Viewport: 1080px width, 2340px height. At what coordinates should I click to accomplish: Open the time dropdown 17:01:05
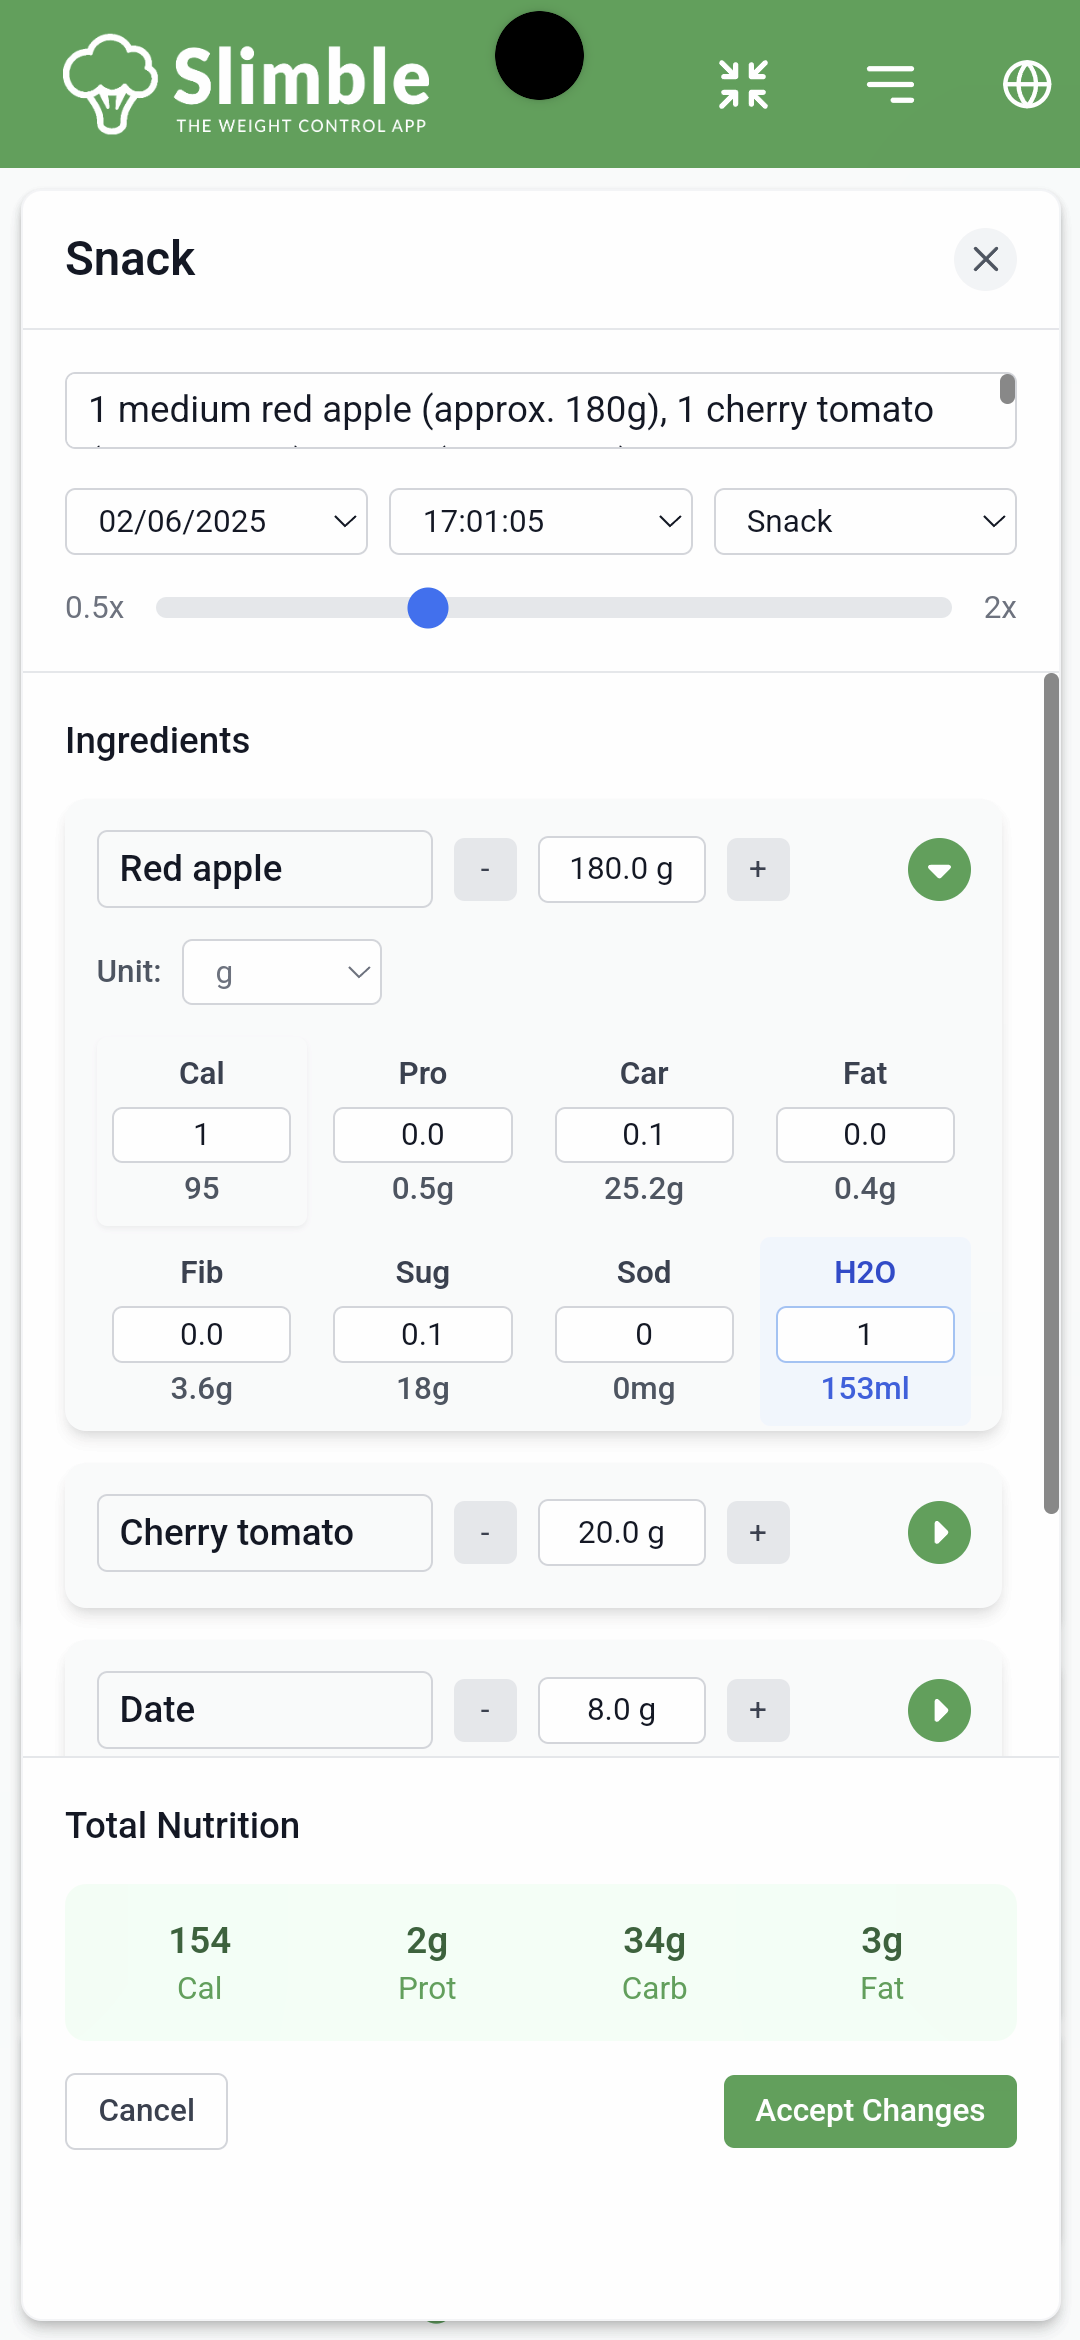[x=540, y=521]
